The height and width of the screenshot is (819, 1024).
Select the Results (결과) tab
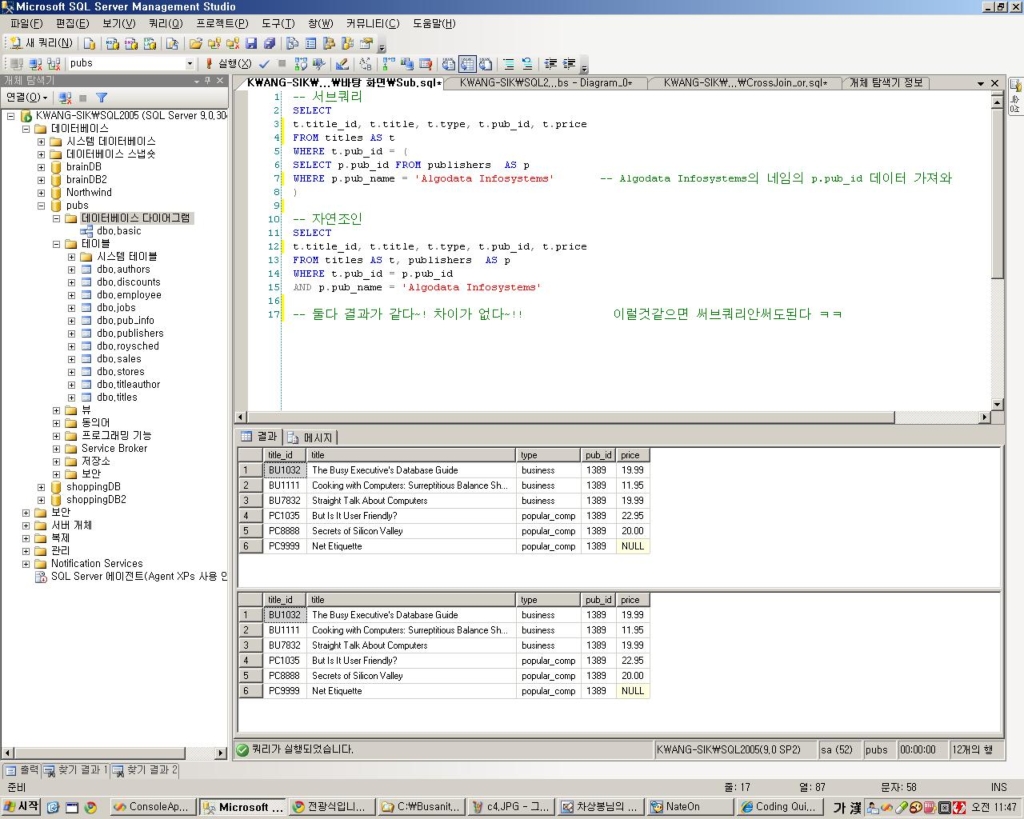pyautogui.click(x=259, y=436)
